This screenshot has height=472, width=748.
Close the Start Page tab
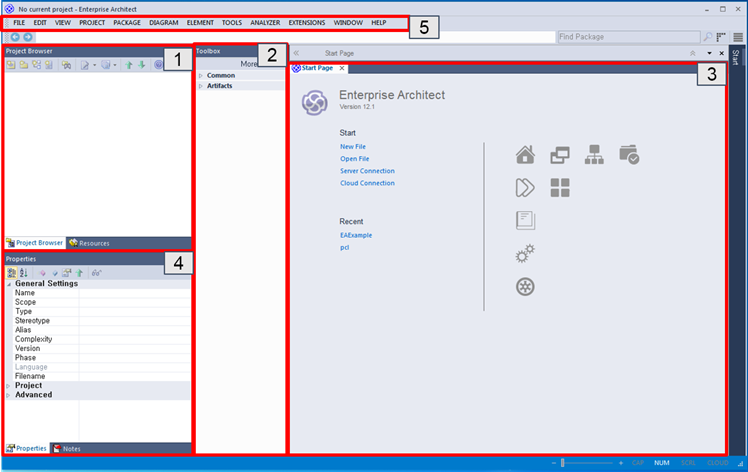342,68
